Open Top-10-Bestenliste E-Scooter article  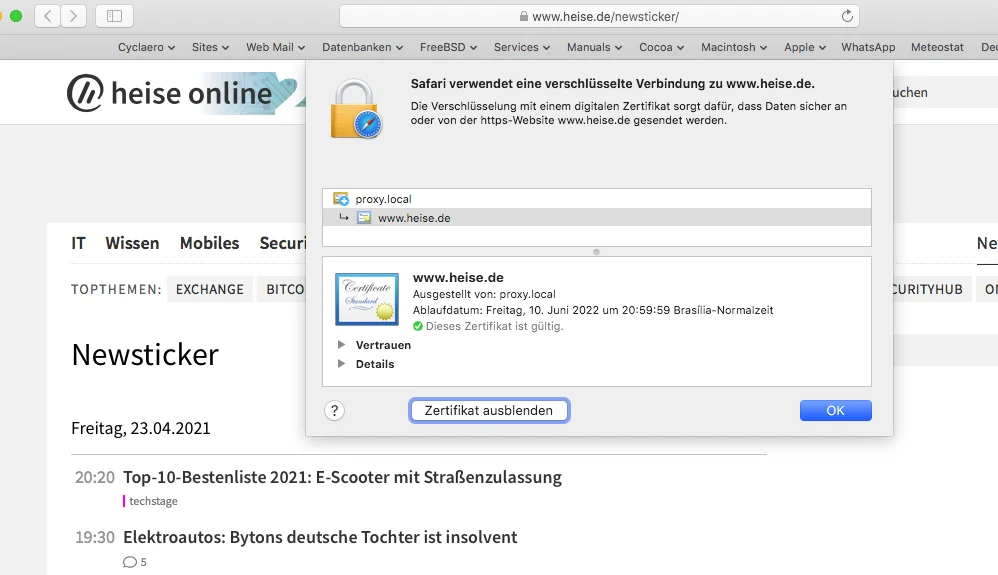tap(342, 477)
